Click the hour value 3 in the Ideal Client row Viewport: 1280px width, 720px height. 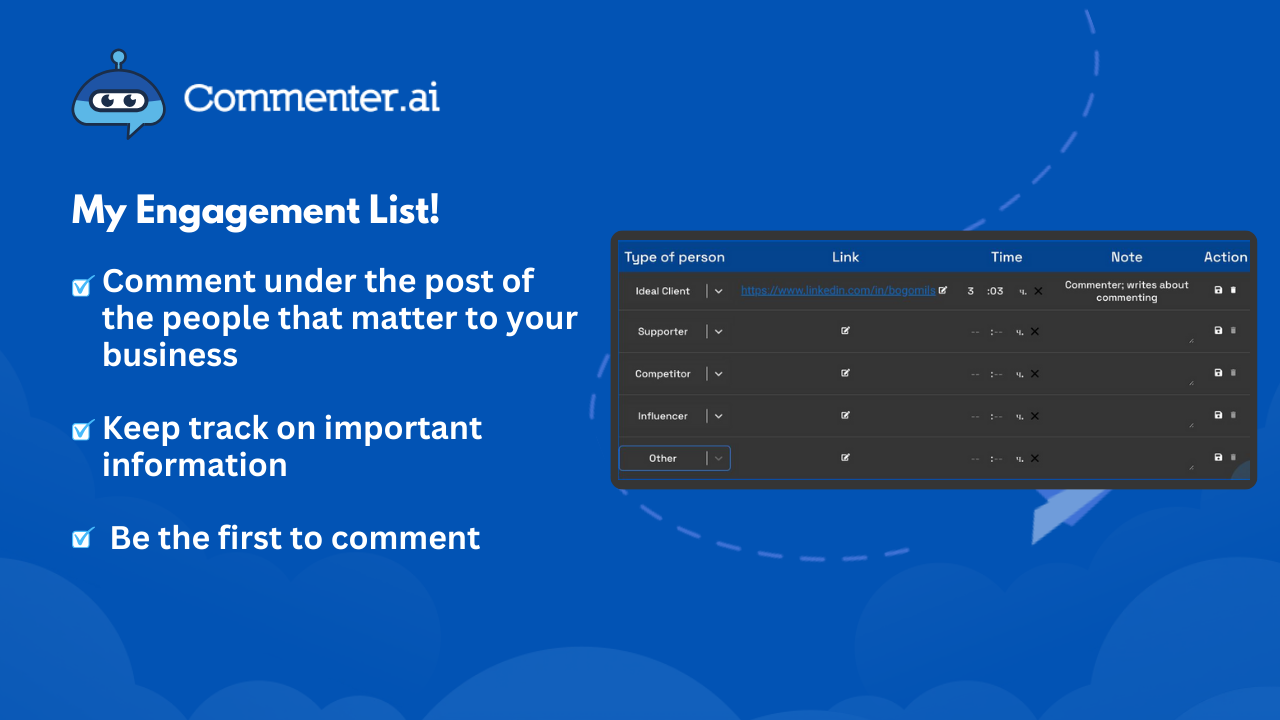[971, 291]
